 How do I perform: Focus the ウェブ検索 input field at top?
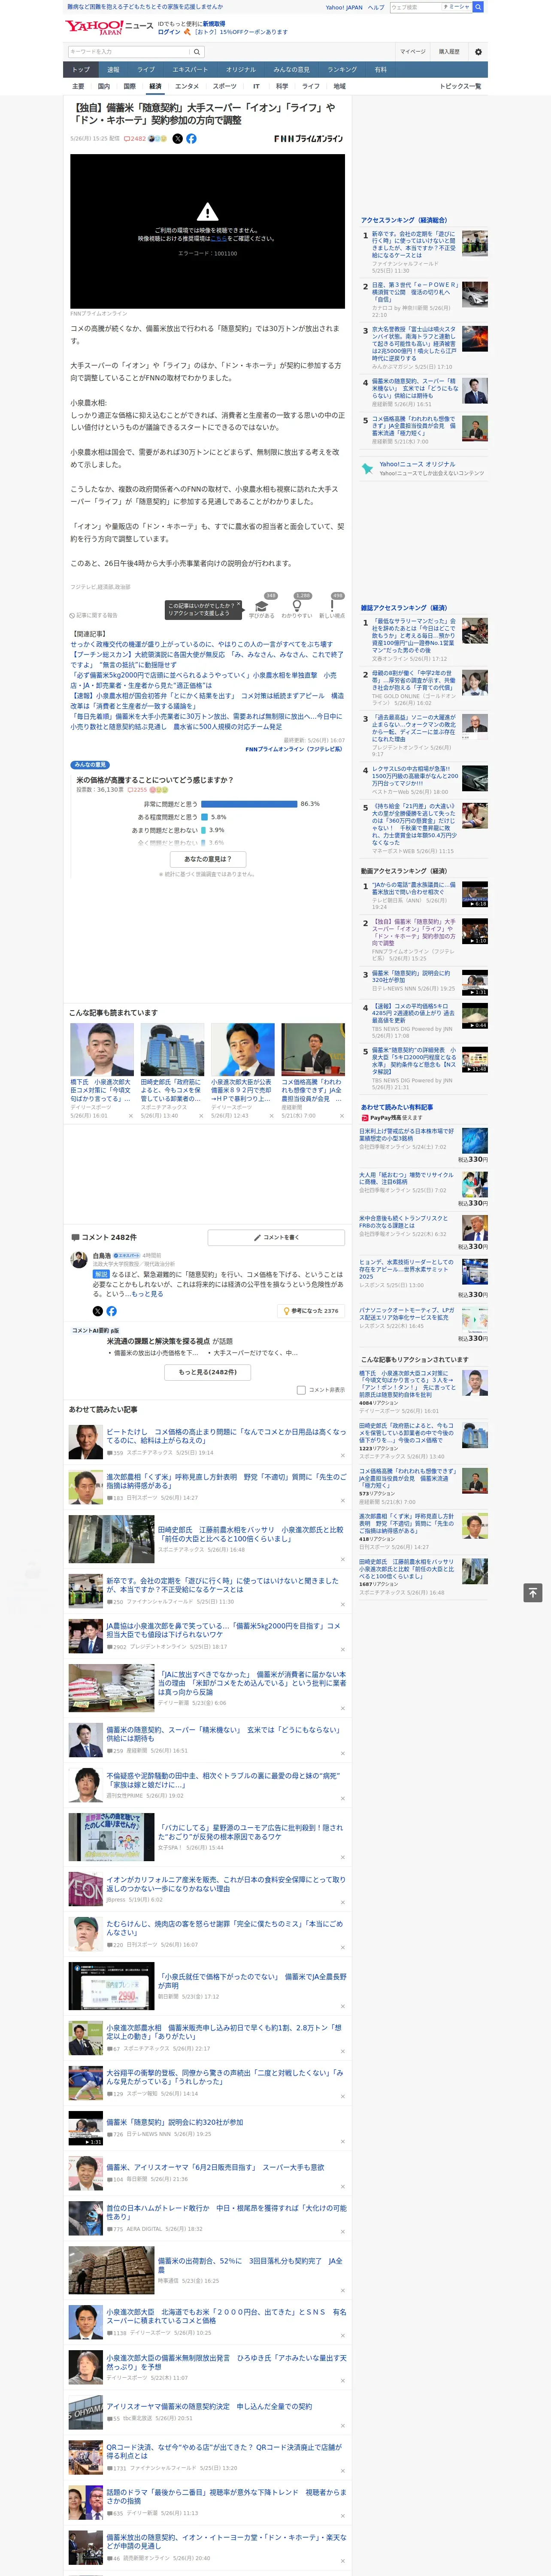click(415, 7)
